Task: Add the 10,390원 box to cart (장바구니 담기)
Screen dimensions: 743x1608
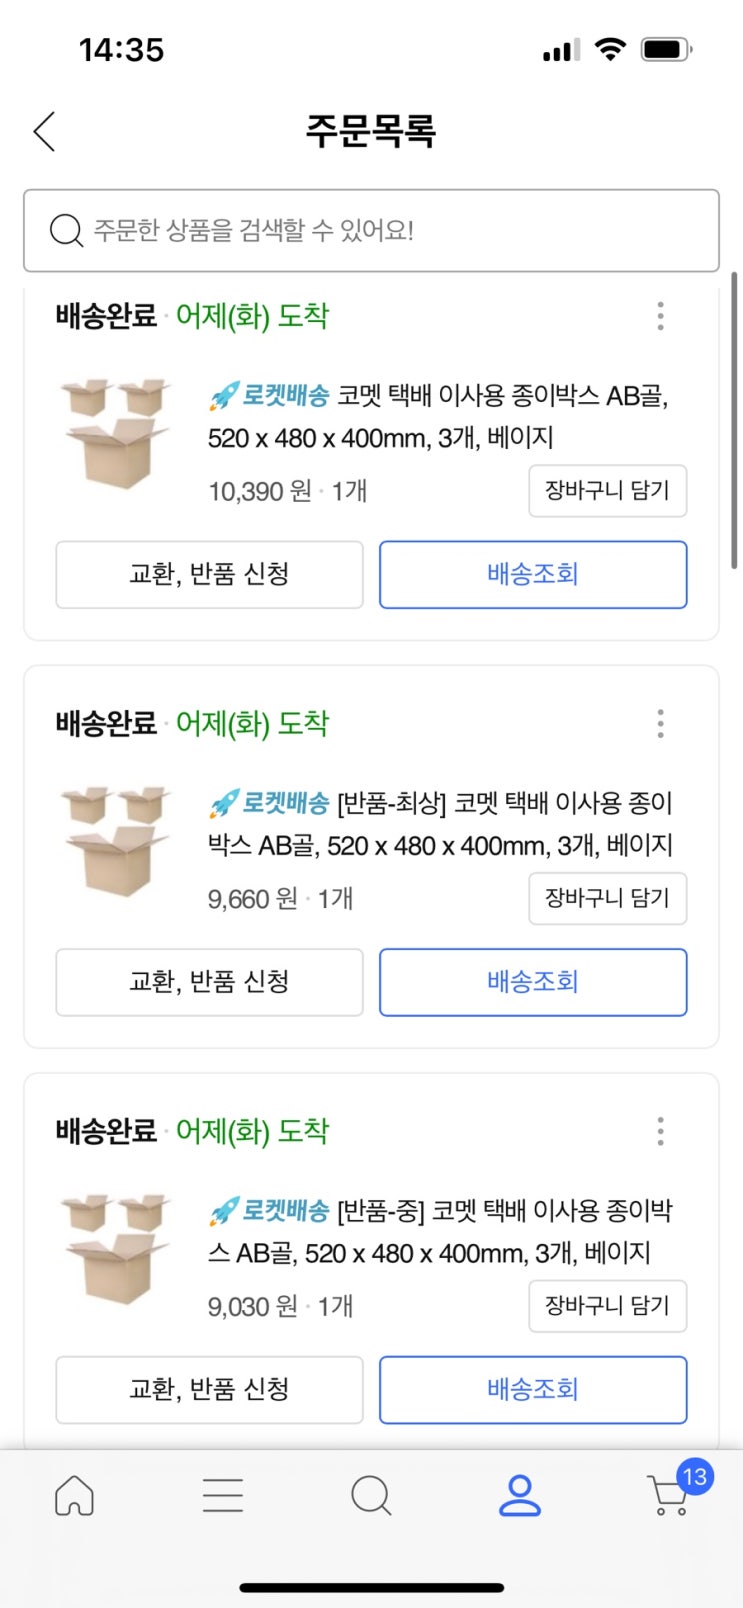Action: pos(607,490)
